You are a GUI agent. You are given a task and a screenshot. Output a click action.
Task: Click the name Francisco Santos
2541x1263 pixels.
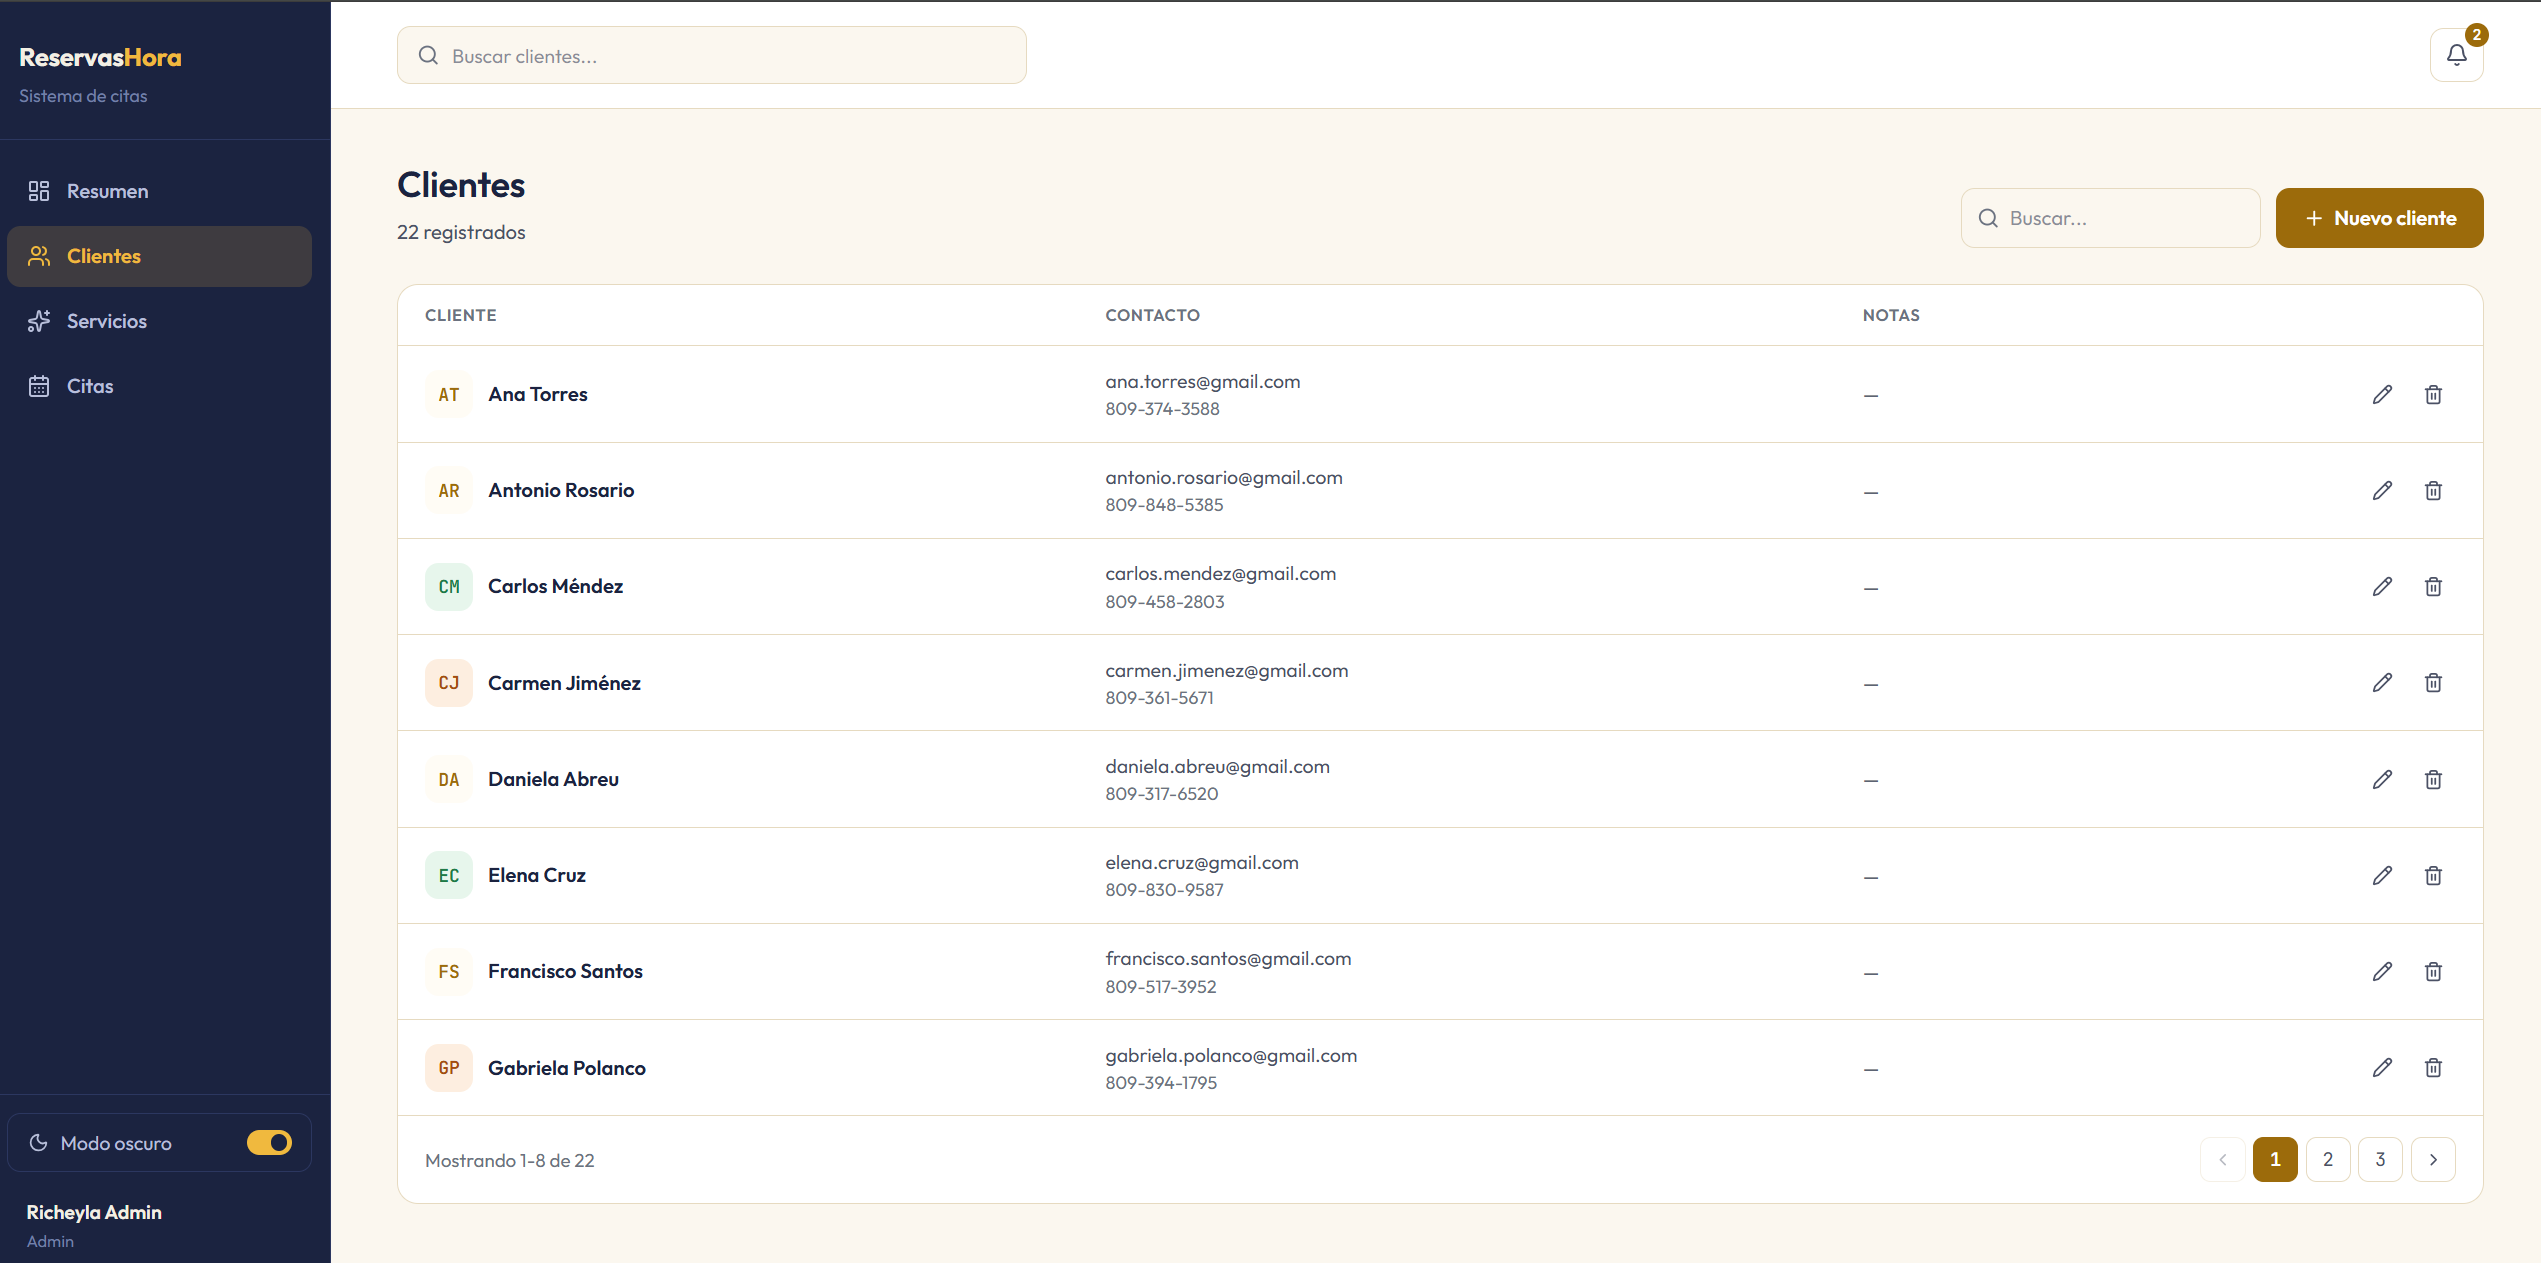click(565, 971)
